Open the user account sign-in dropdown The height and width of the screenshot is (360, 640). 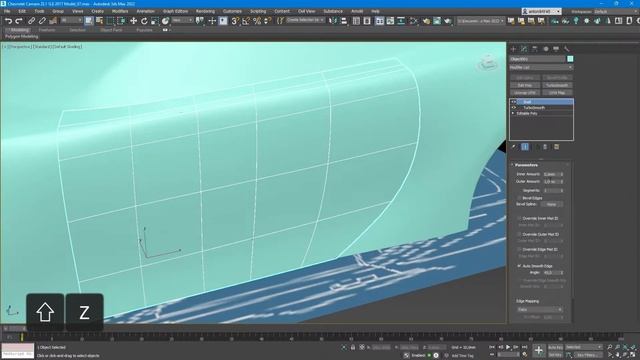click(541, 11)
